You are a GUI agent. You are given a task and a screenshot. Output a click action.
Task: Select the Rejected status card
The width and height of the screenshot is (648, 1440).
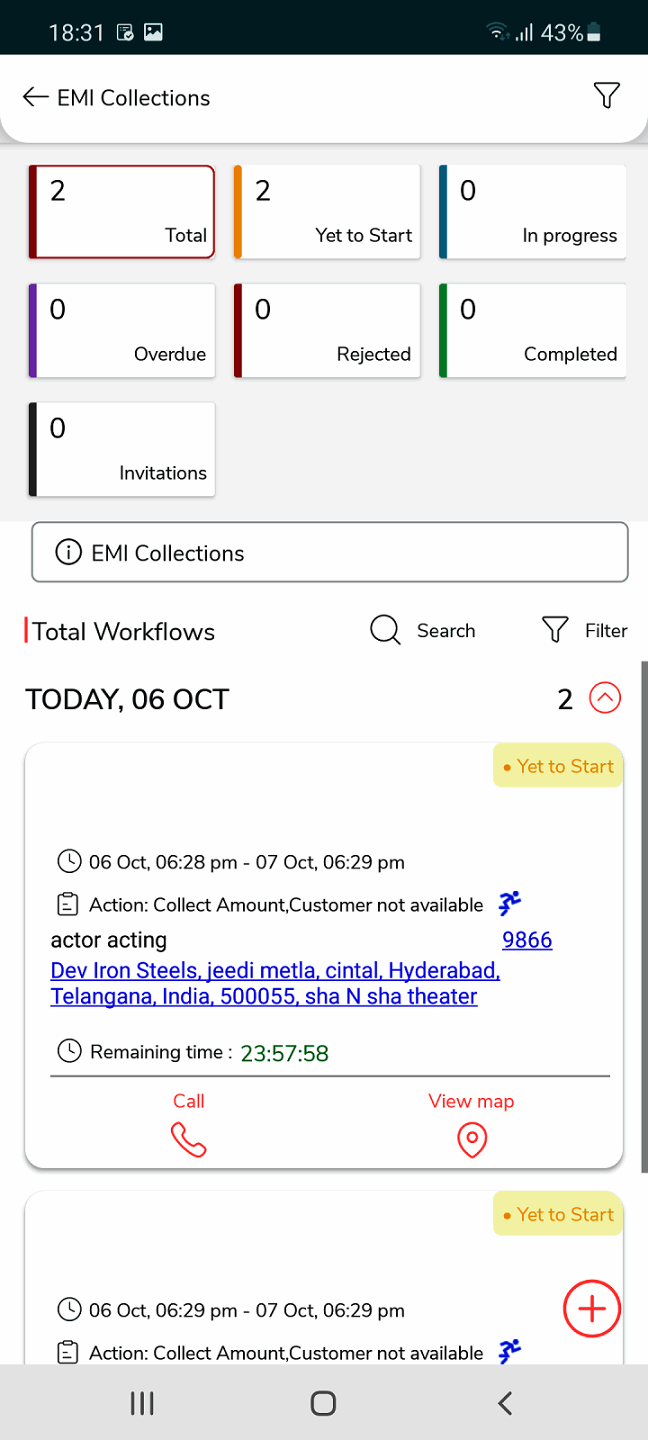[327, 331]
